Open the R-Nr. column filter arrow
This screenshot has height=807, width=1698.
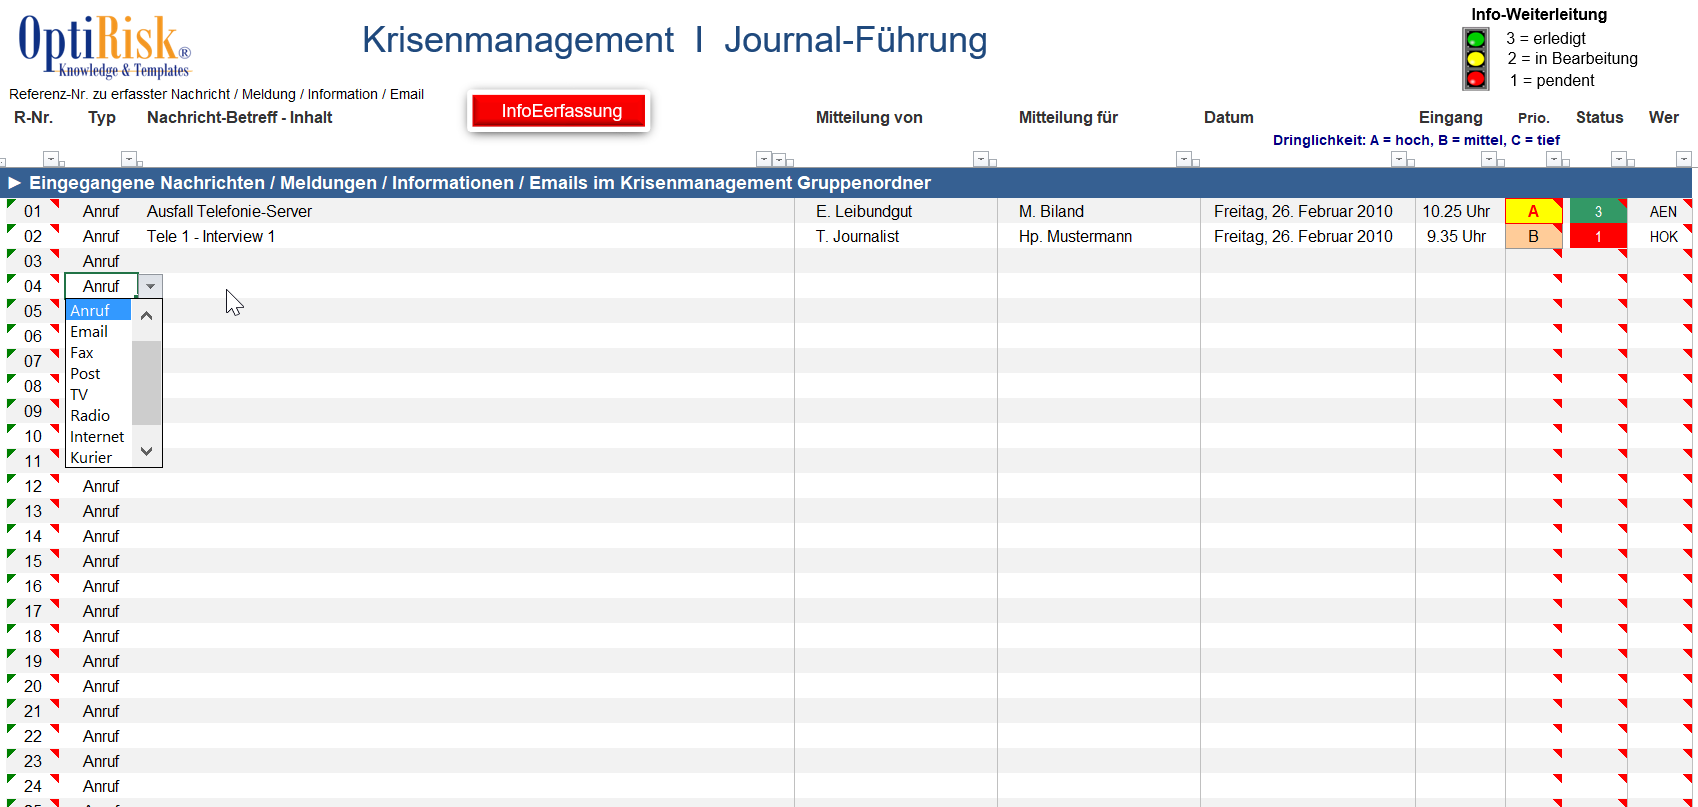(51, 159)
